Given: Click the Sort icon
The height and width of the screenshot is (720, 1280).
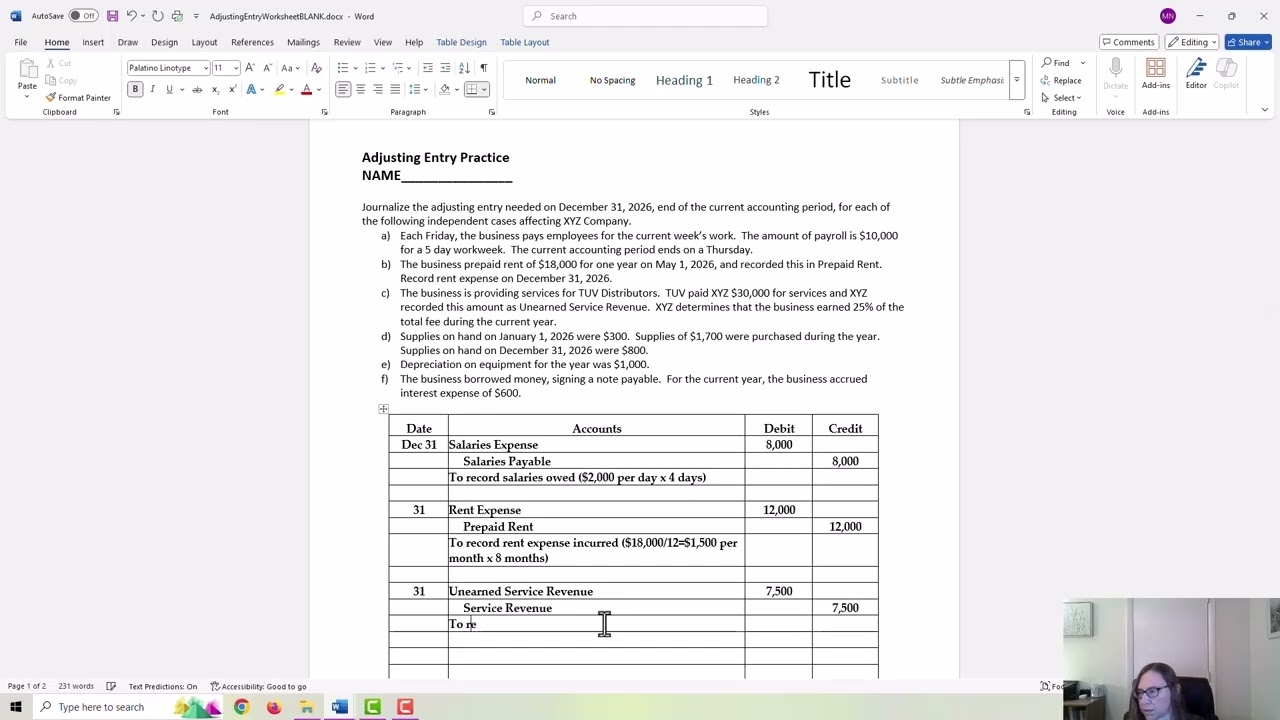Looking at the screenshot, I should point(464,67).
